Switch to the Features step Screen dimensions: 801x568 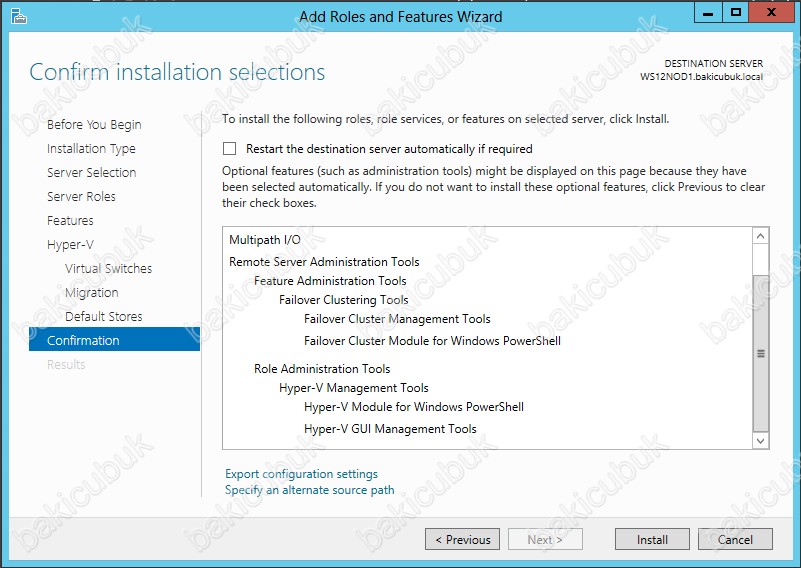click(70, 221)
